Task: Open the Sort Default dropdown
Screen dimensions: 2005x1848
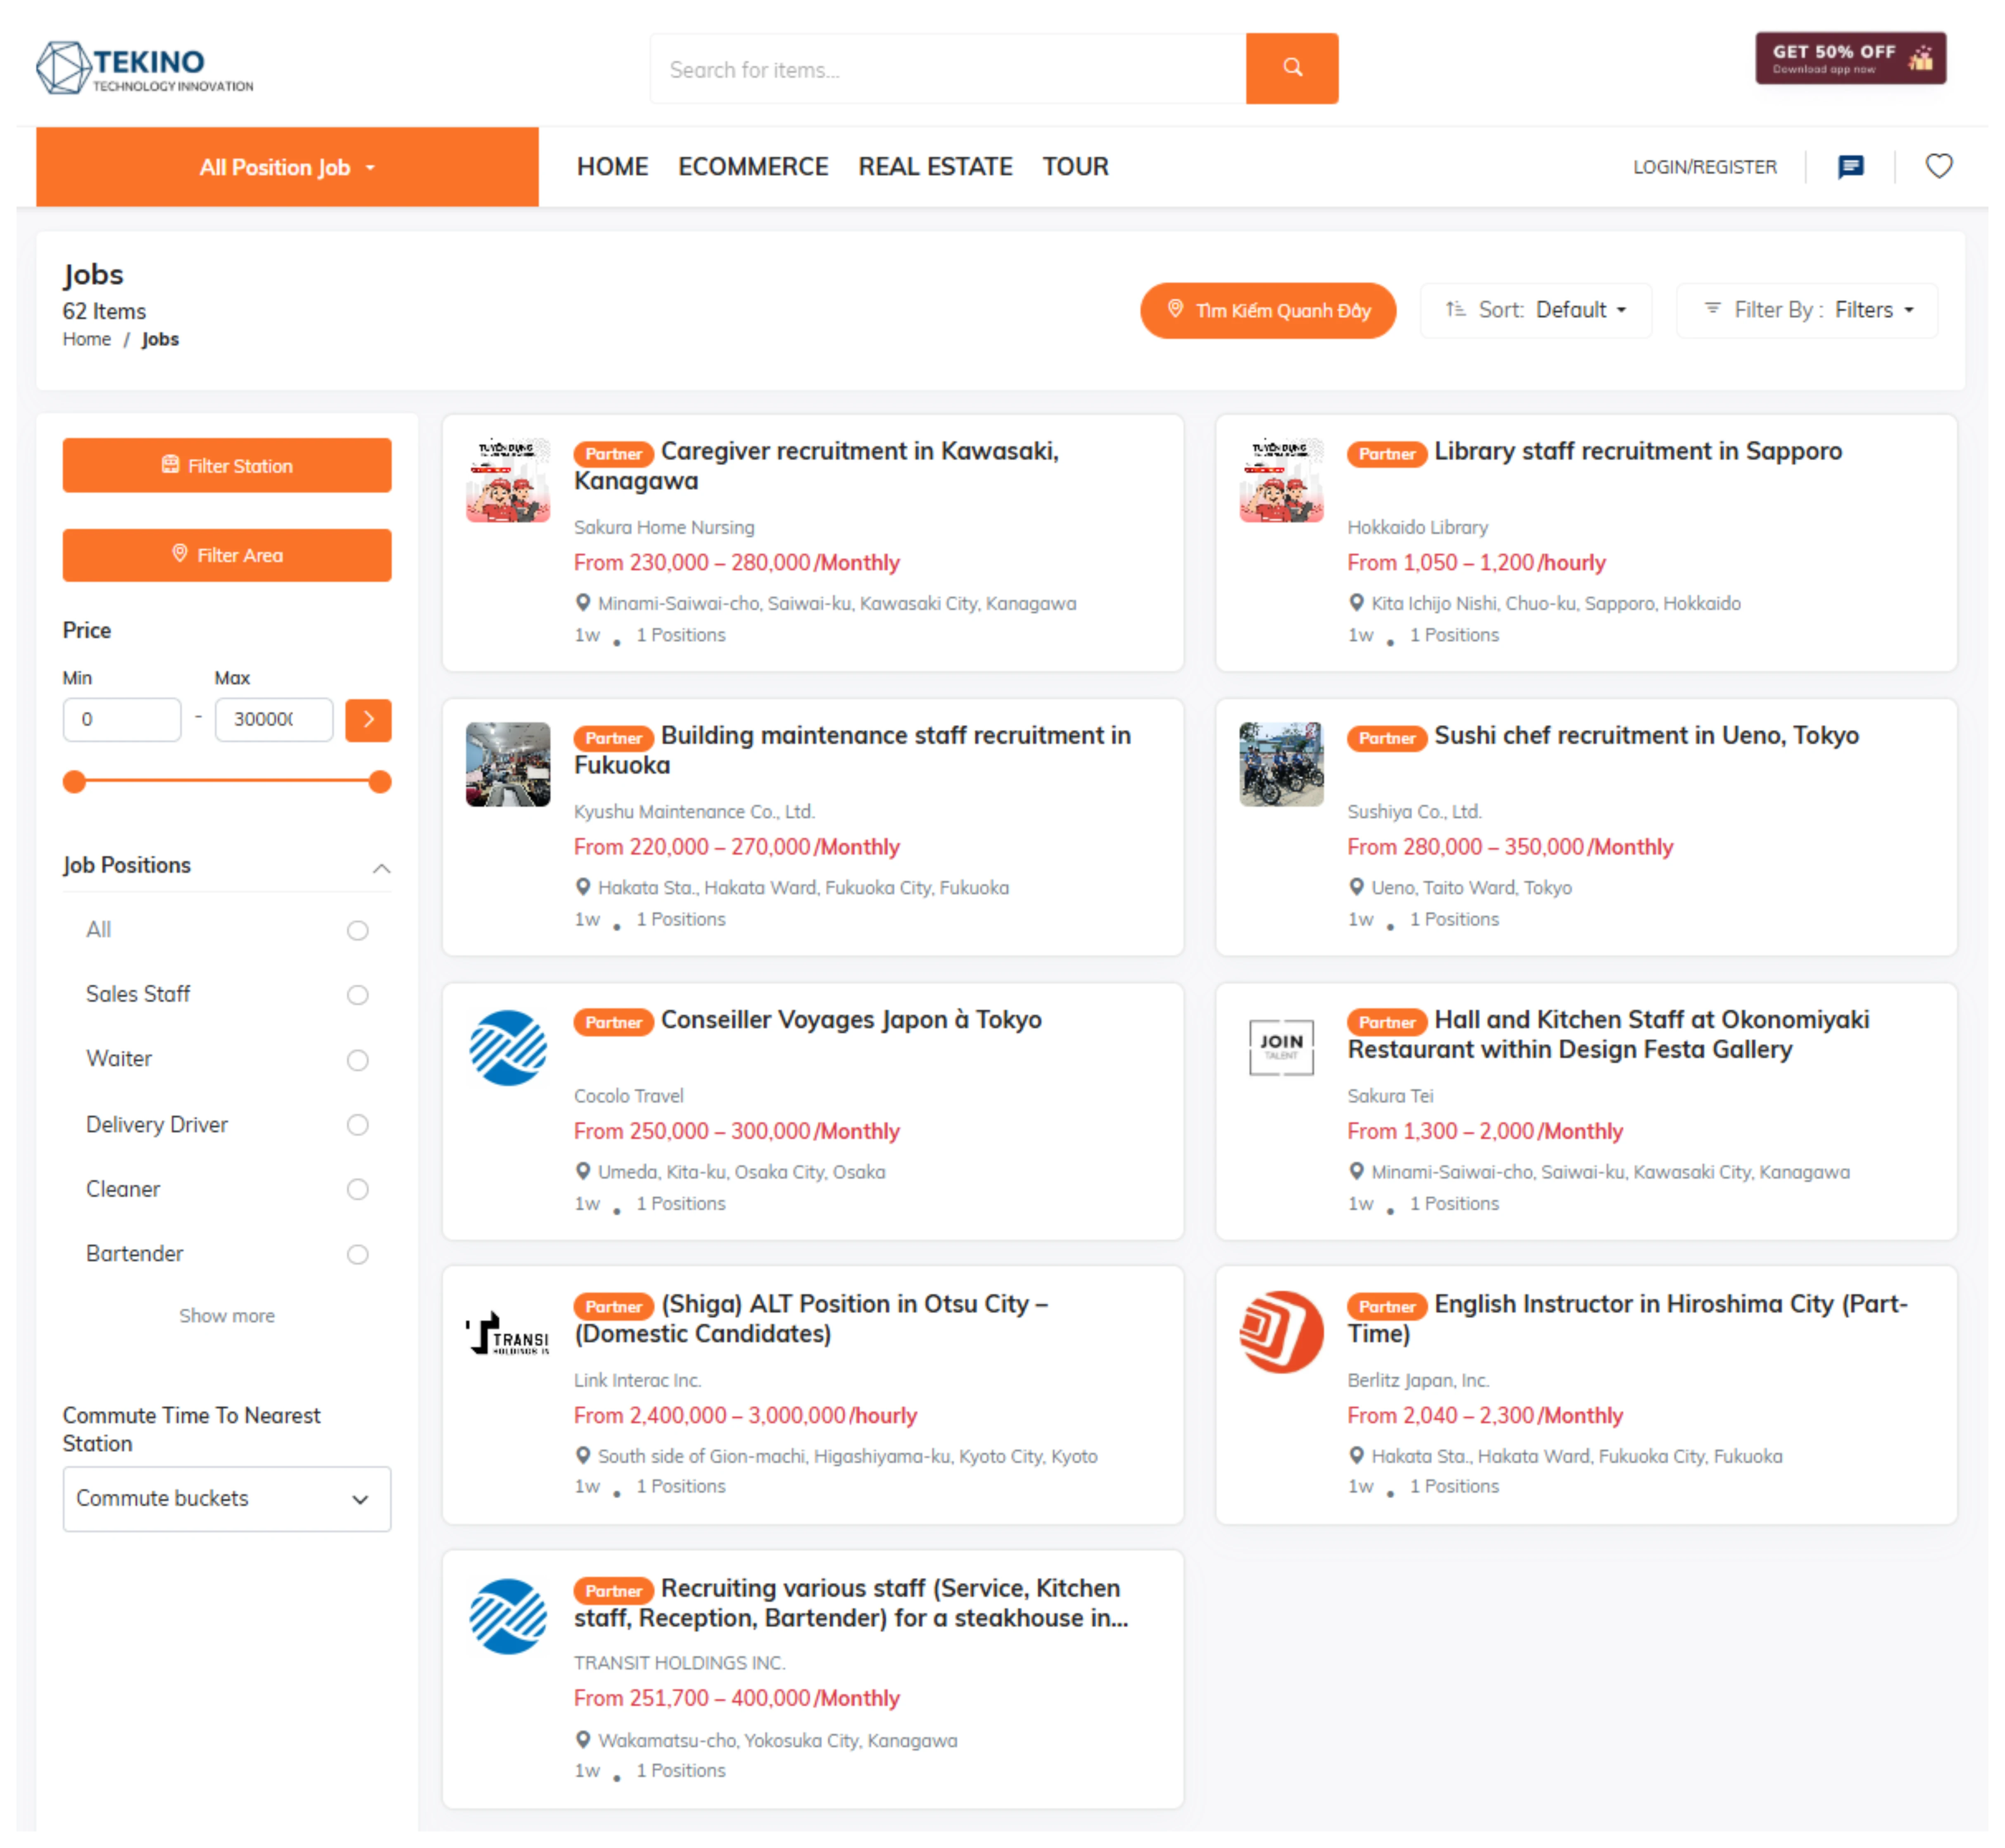Action: [x=1536, y=310]
